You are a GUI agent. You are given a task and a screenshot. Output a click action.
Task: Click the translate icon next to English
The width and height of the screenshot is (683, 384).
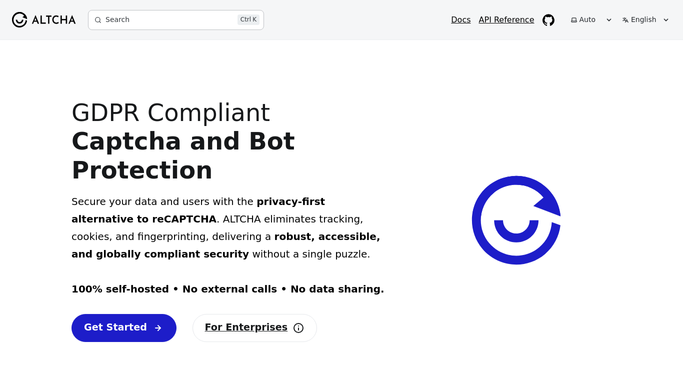(626, 20)
